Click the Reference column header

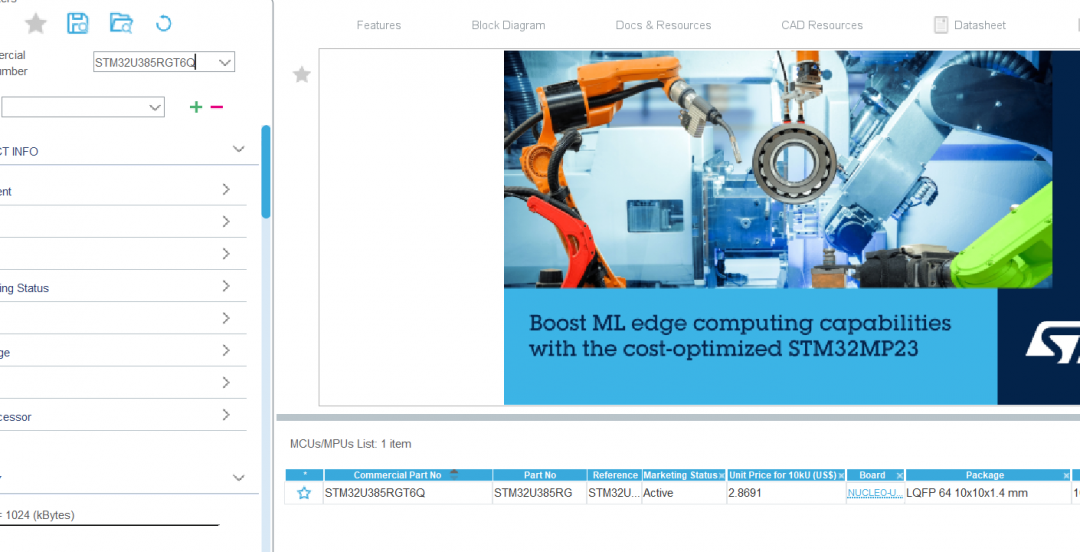pyautogui.click(x=615, y=475)
